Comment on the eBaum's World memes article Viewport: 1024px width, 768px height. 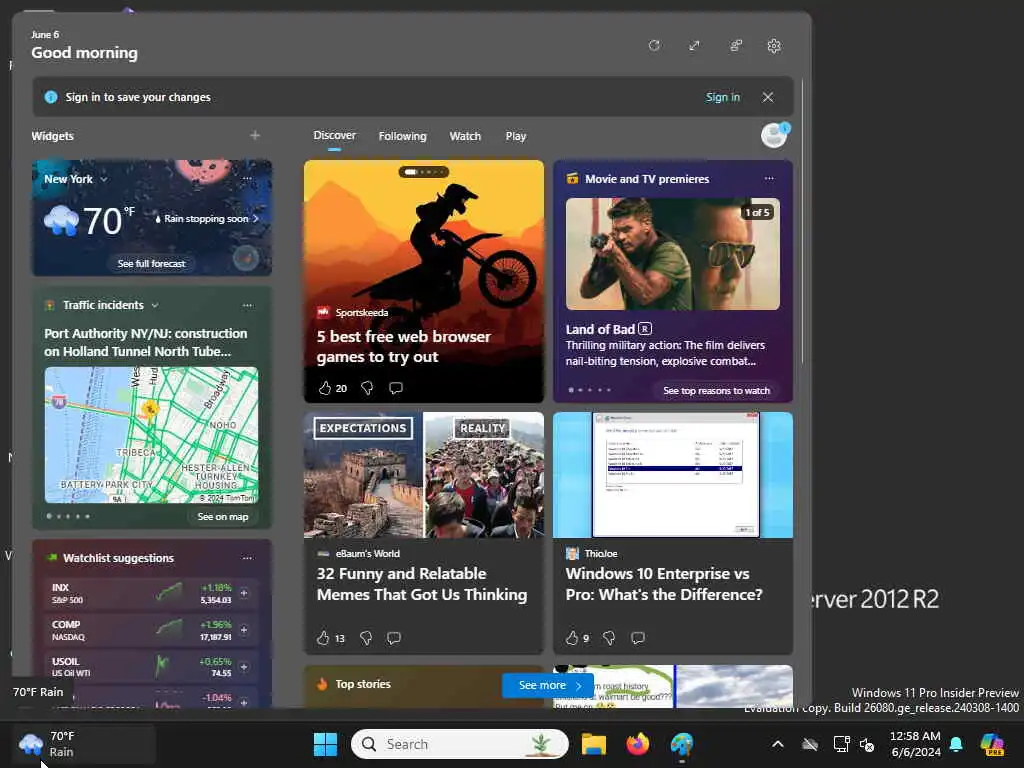point(394,637)
